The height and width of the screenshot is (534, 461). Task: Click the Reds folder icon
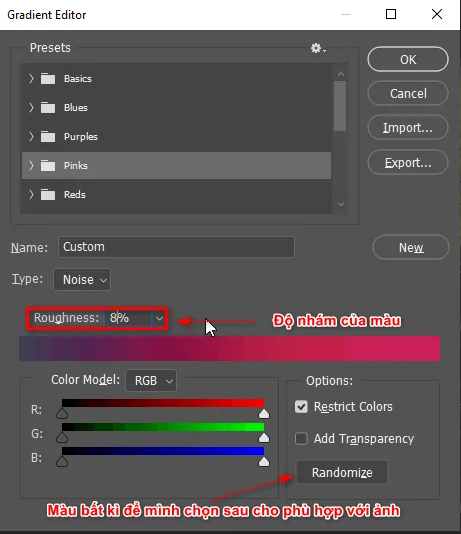pyautogui.click(x=48, y=195)
